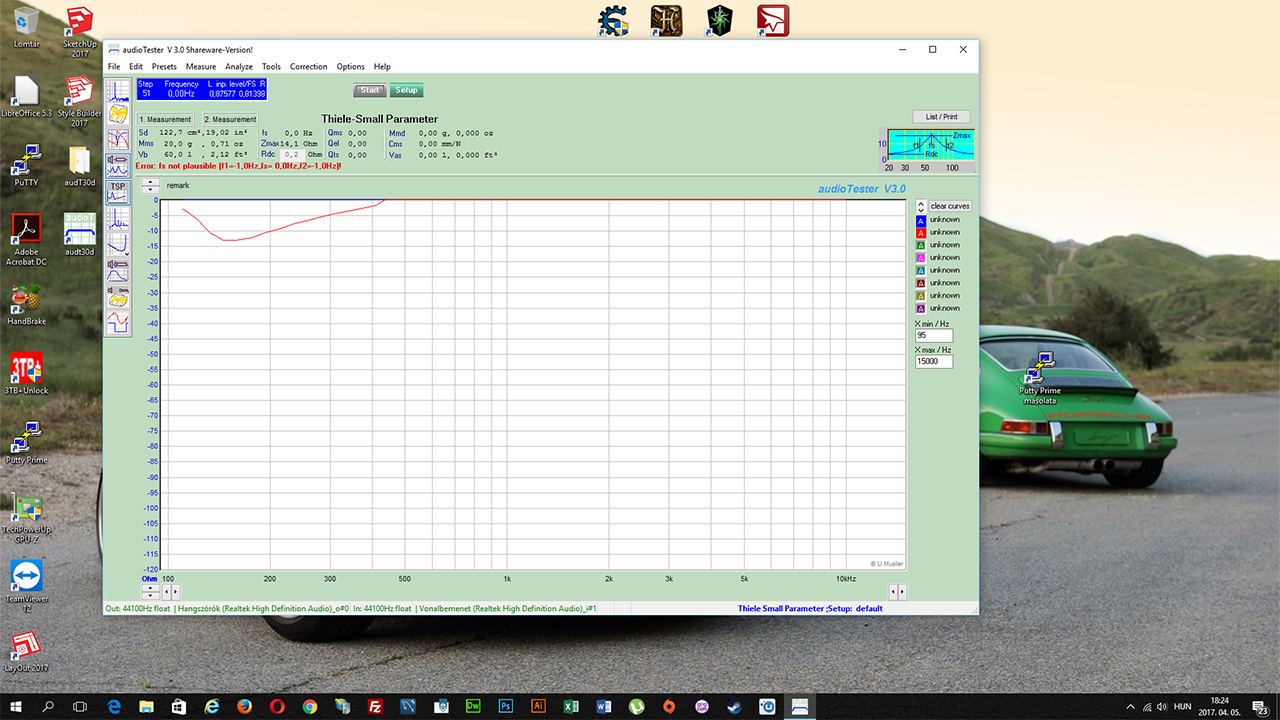Open File Explorer from the taskbar
The height and width of the screenshot is (720, 1280).
click(x=143, y=706)
